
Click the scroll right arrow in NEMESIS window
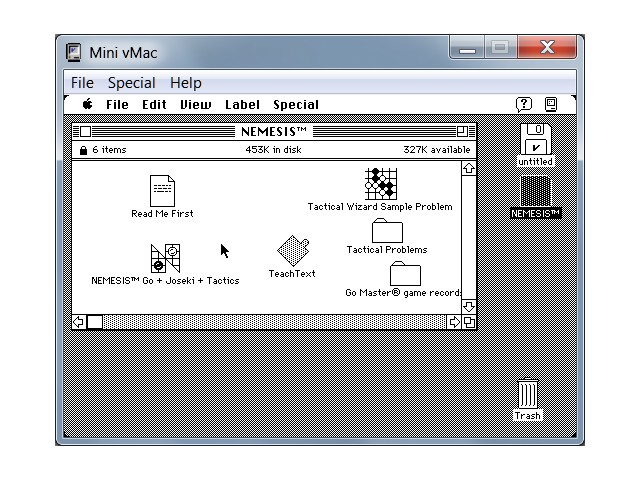point(454,322)
